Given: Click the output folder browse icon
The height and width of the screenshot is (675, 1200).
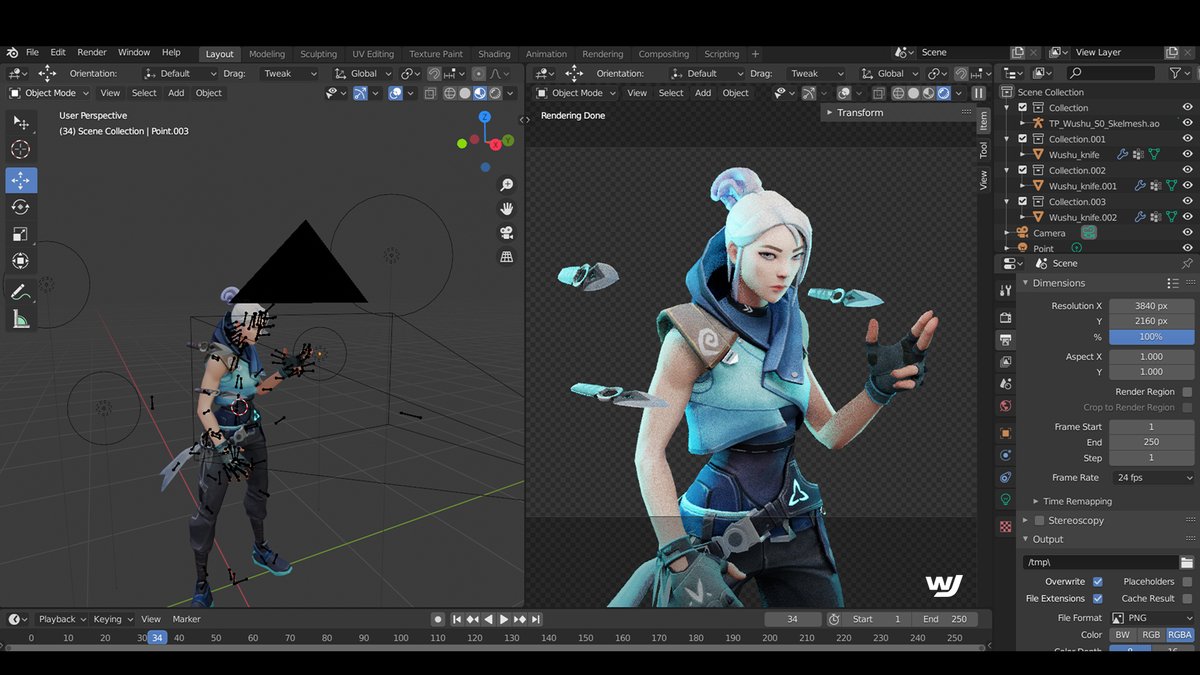Looking at the screenshot, I should 1187,563.
